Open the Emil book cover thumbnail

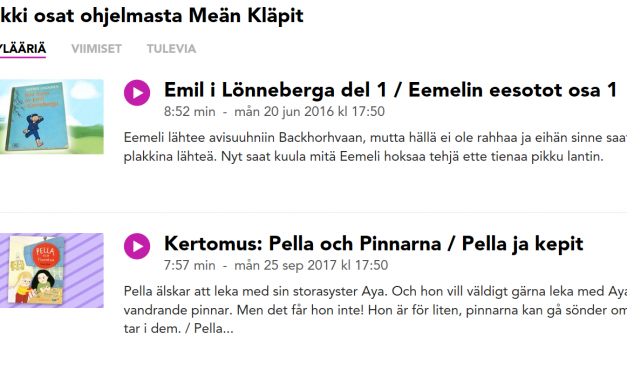tap(52, 116)
